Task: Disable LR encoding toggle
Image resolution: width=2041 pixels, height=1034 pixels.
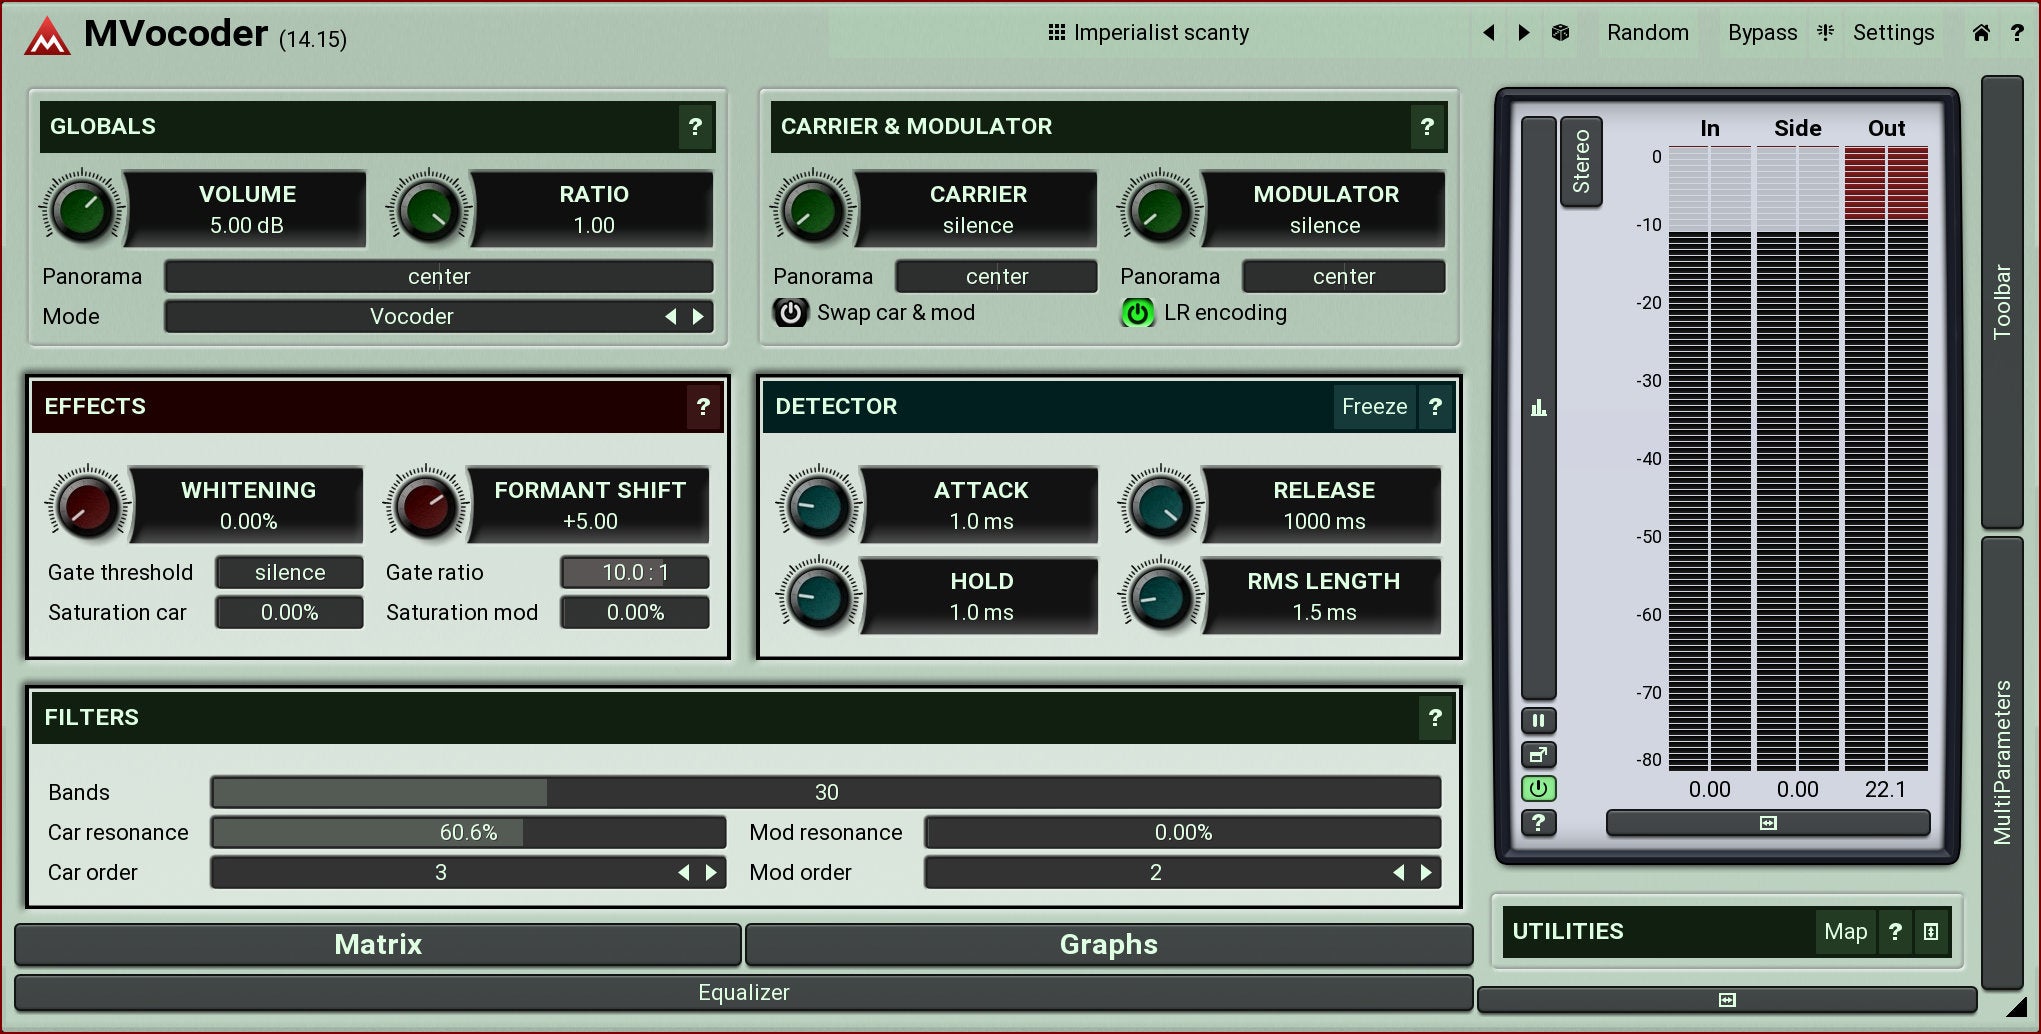Action: (x=1137, y=313)
